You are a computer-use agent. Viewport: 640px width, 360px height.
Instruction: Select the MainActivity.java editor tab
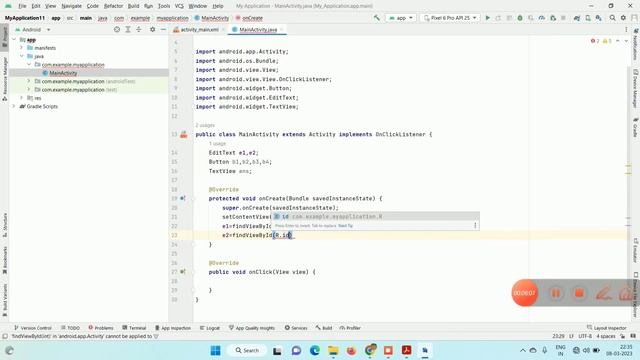258,30
